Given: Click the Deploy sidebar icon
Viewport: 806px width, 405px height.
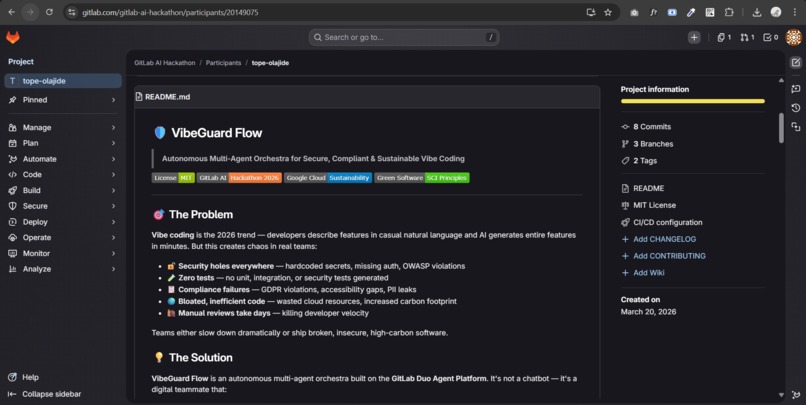Looking at the screenshot, I should (13, 222).
